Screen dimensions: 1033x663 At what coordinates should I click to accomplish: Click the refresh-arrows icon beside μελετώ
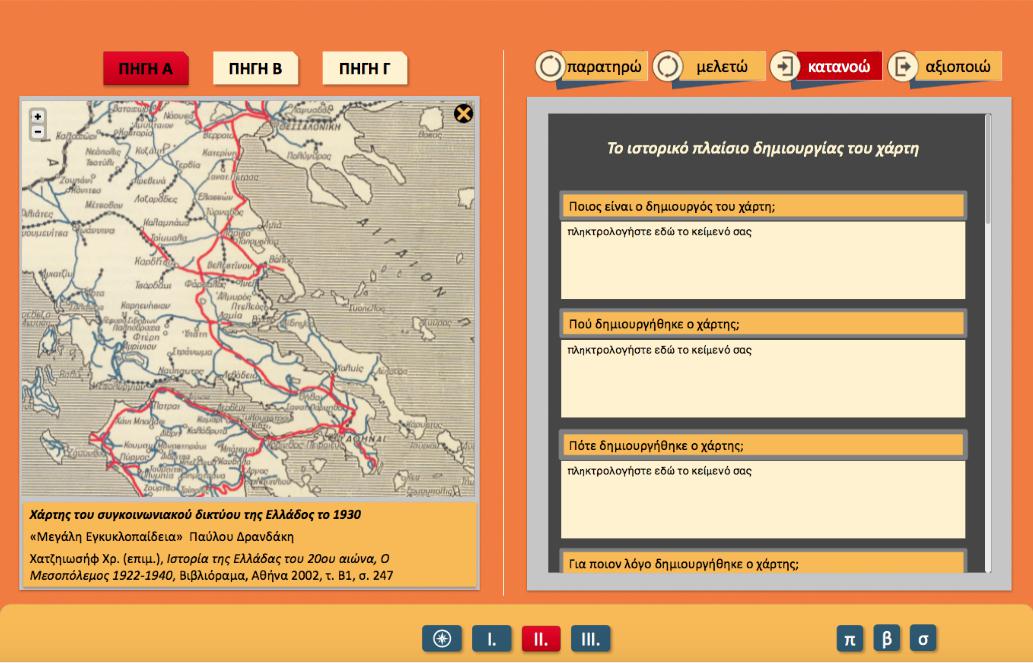click(668, 67)
